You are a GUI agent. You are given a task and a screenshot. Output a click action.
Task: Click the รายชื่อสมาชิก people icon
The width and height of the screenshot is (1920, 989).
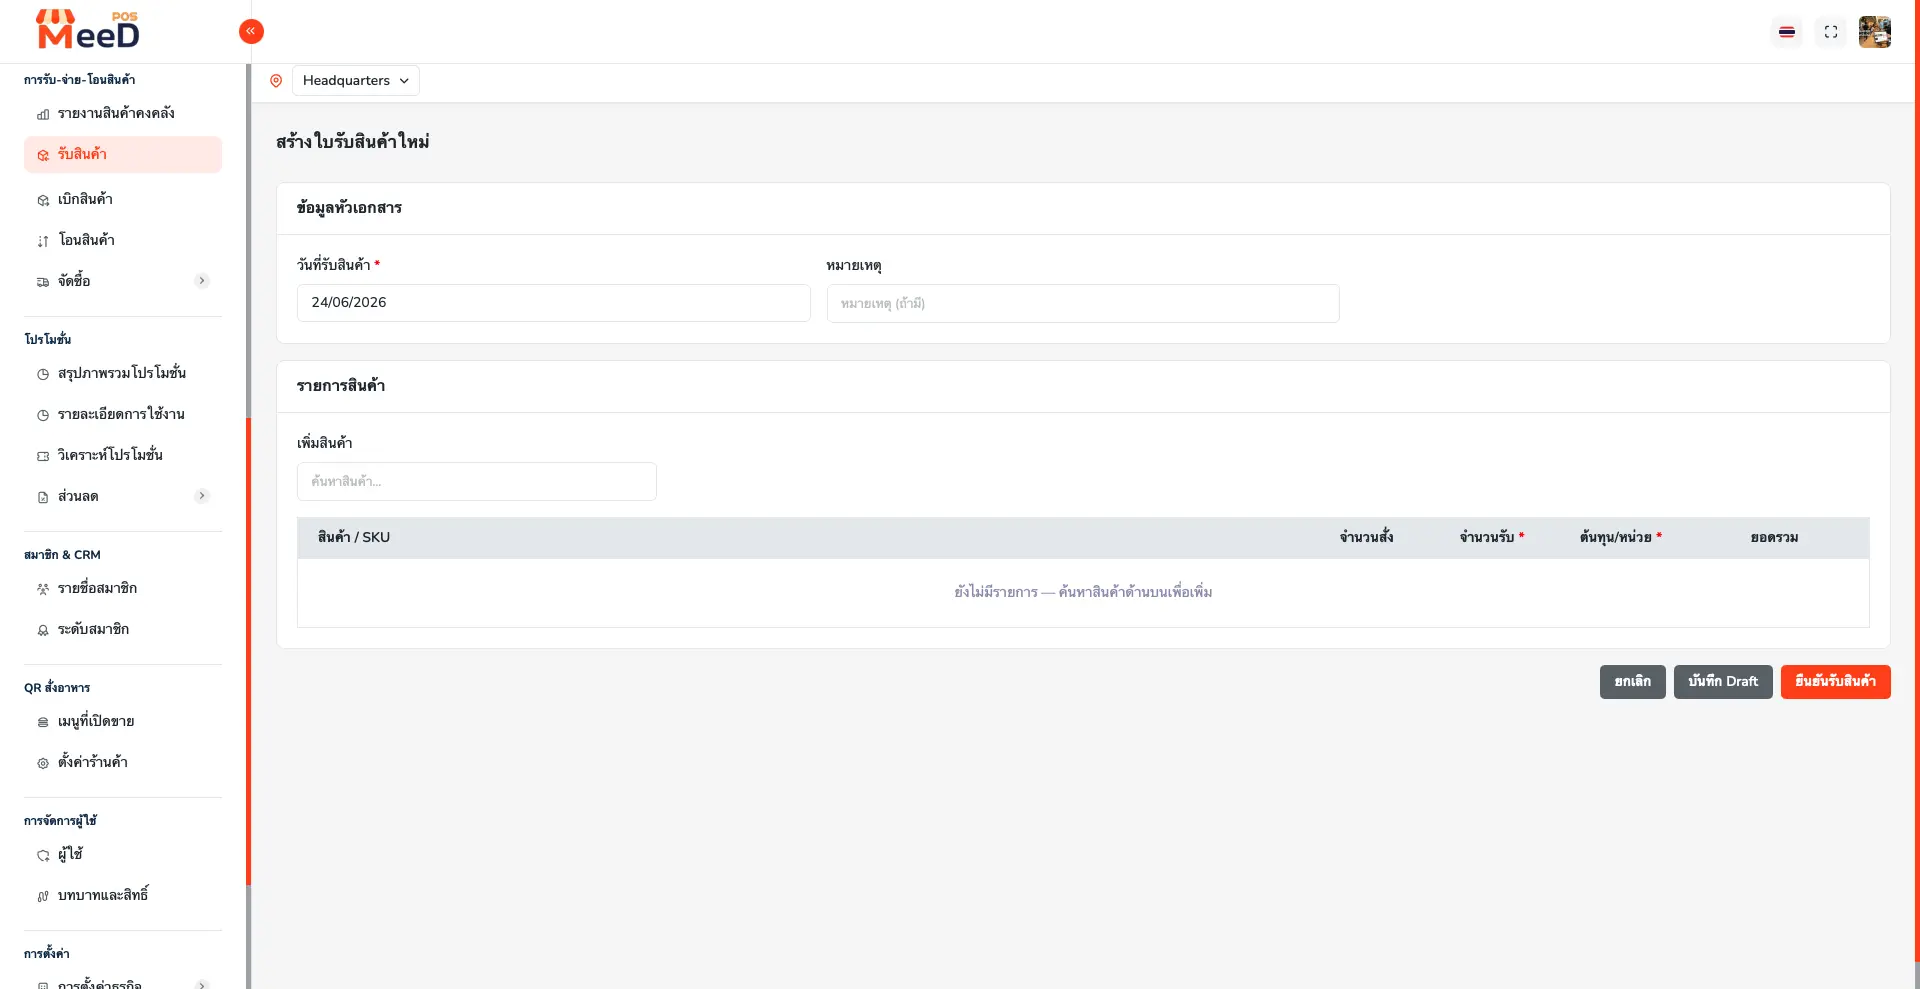click(x=43, y=589)
